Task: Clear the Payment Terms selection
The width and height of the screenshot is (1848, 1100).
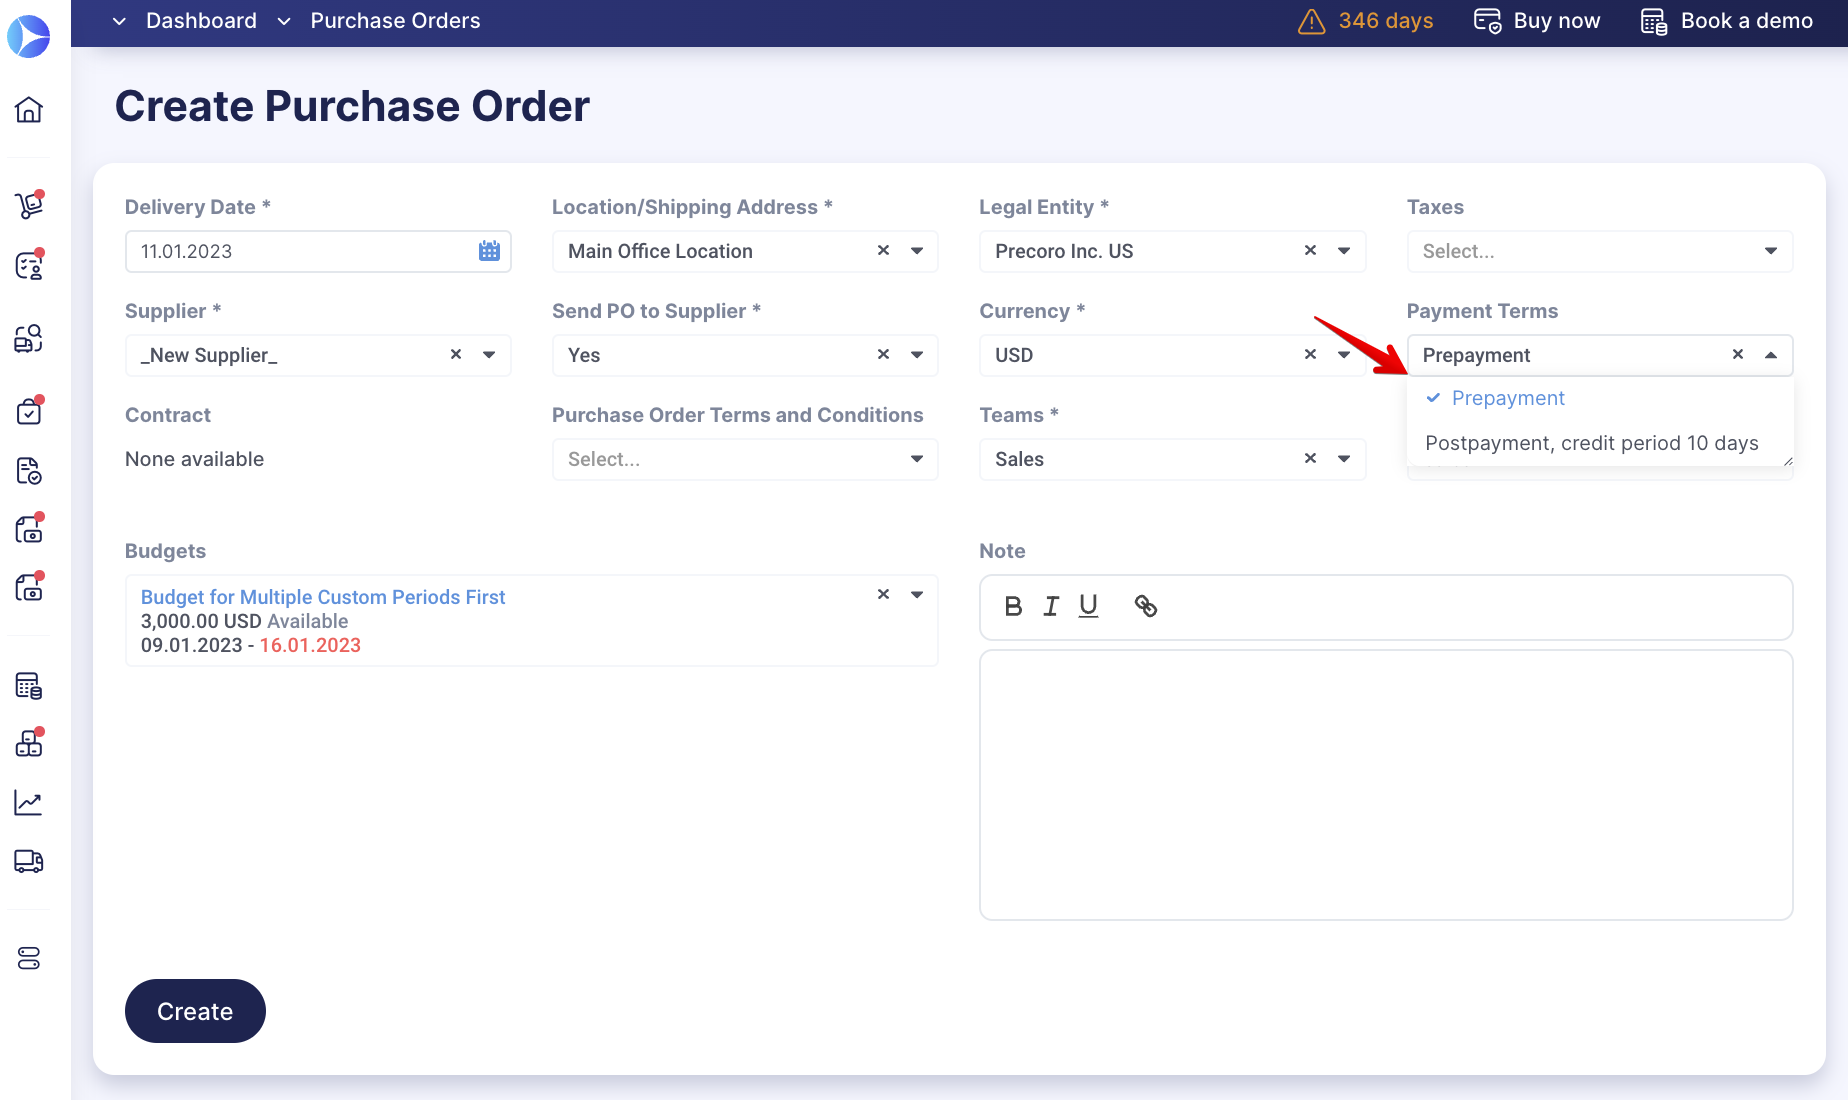Action: (x=1738, y=354)
